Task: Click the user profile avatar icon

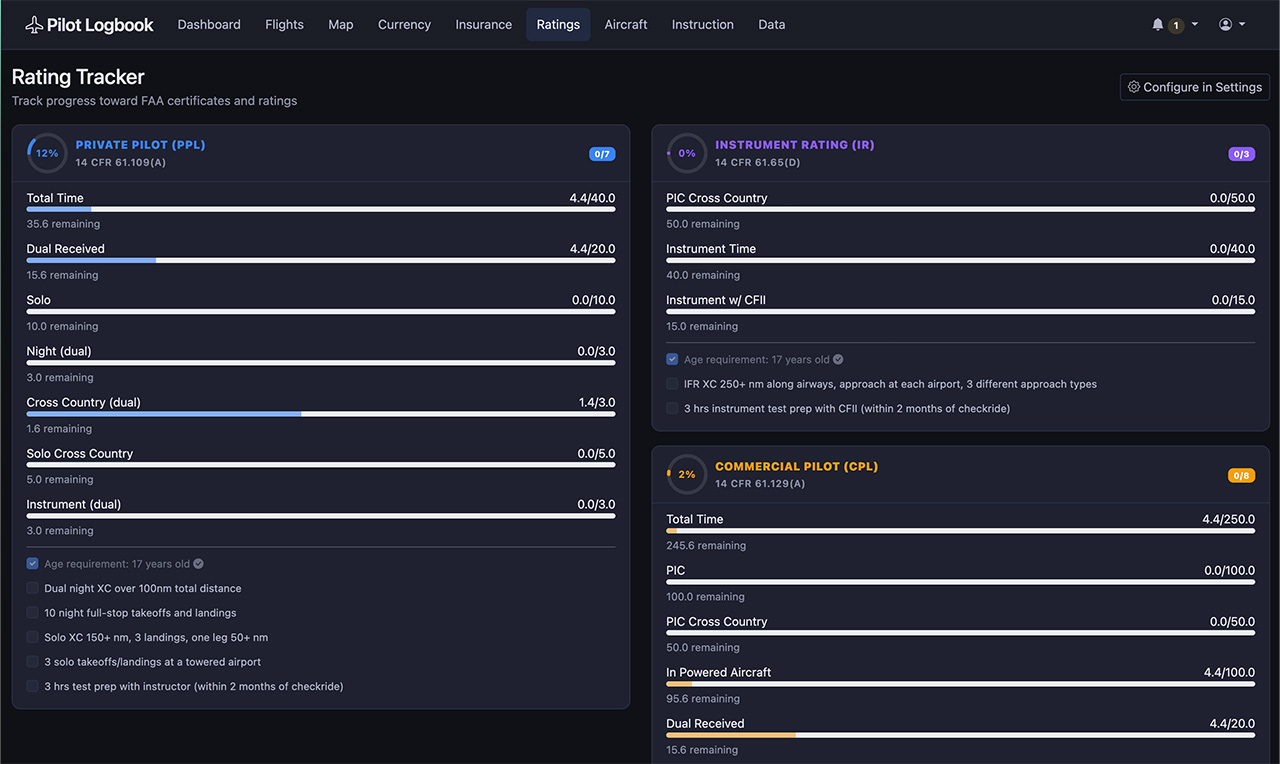Action: coord(1225,25)
